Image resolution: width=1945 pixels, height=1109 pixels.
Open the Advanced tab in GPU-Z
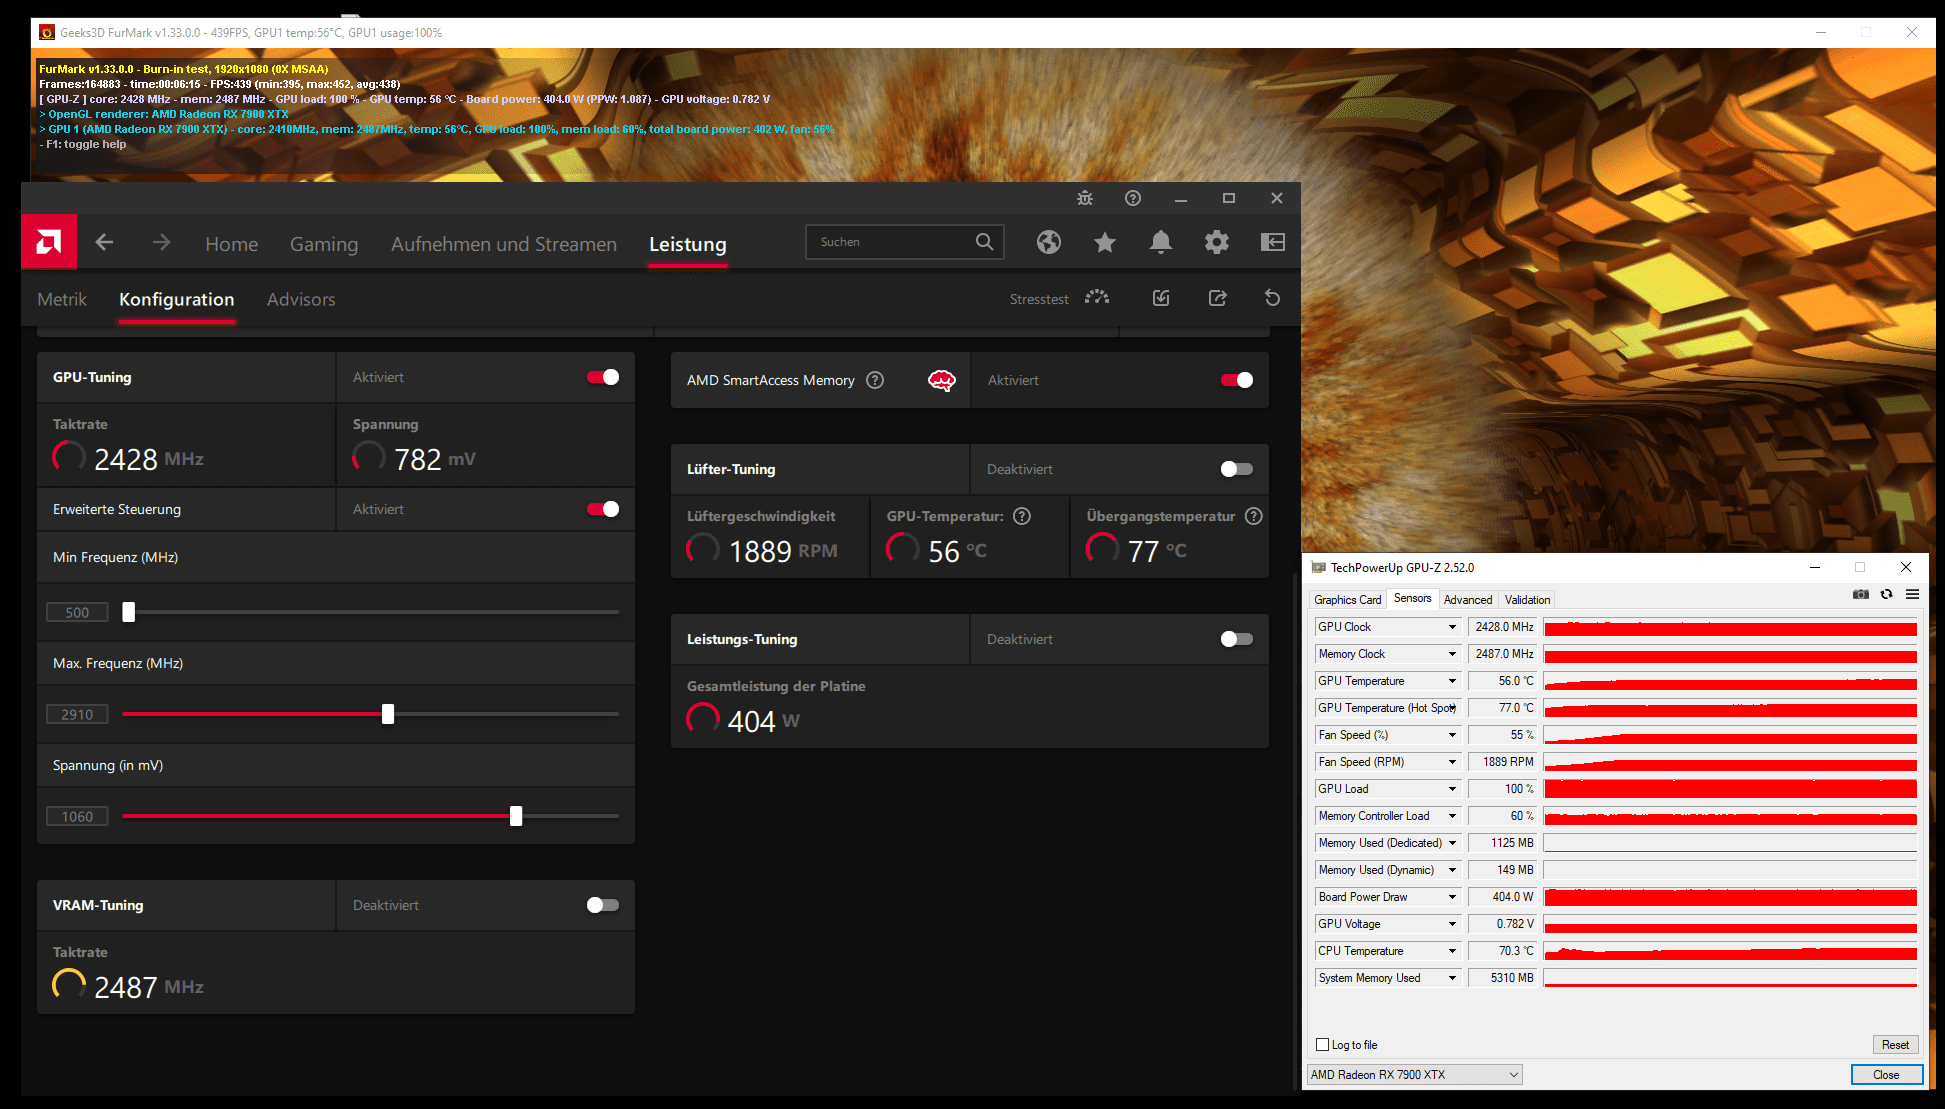1467,600
